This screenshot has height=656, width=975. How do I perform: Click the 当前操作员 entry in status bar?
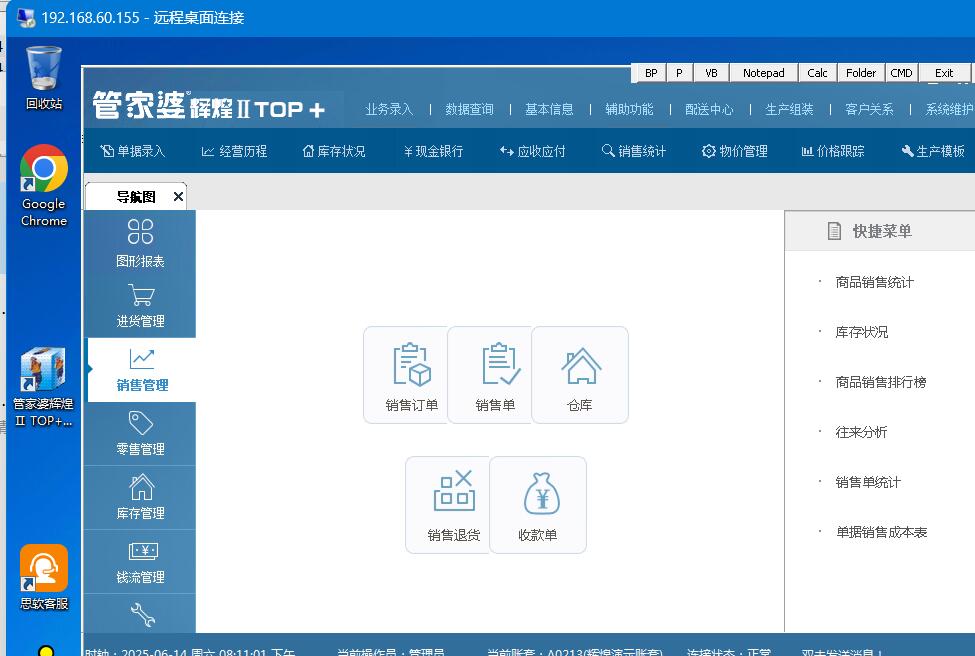coord(390,652)
